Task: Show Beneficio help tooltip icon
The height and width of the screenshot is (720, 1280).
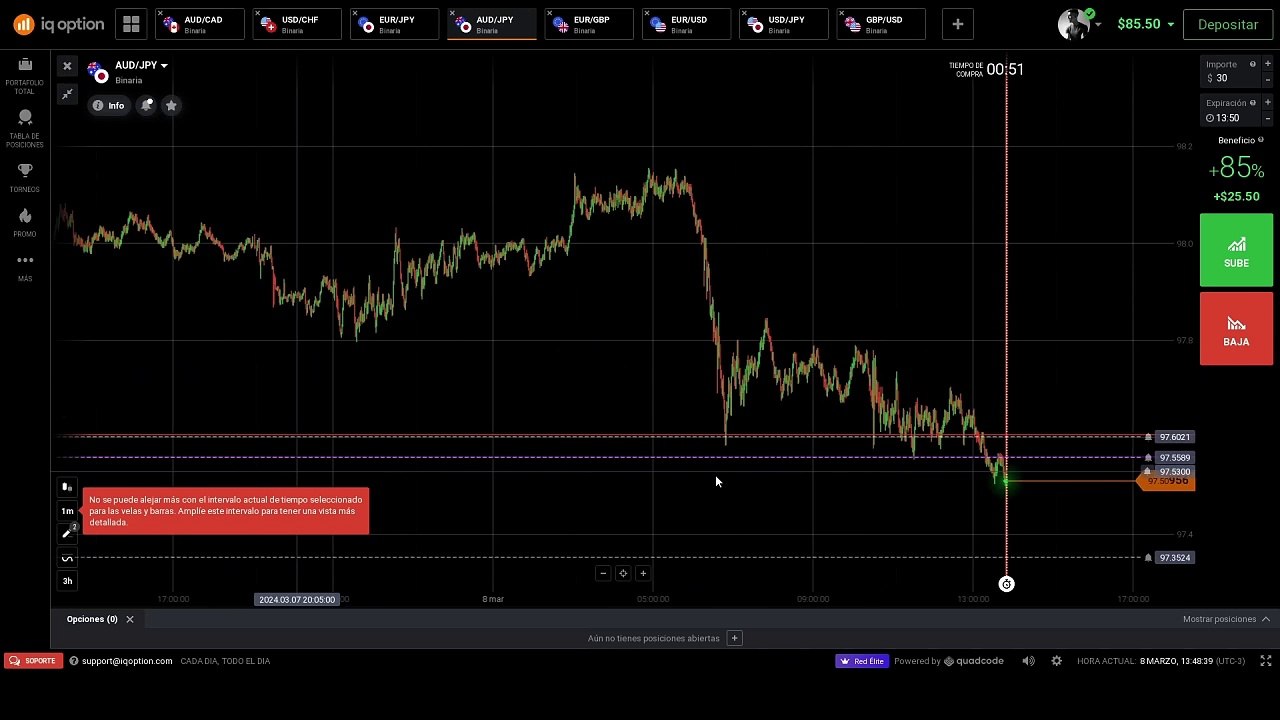Action: coord(1261,140)
